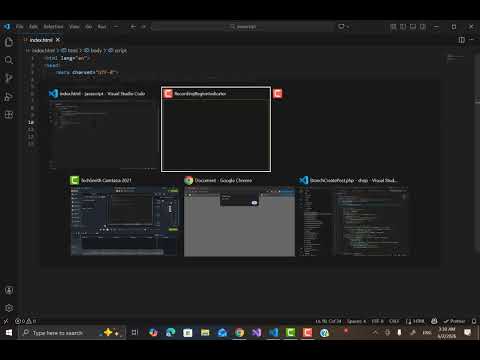Open the Edit menu
The image size is (480, 360).
33,27
